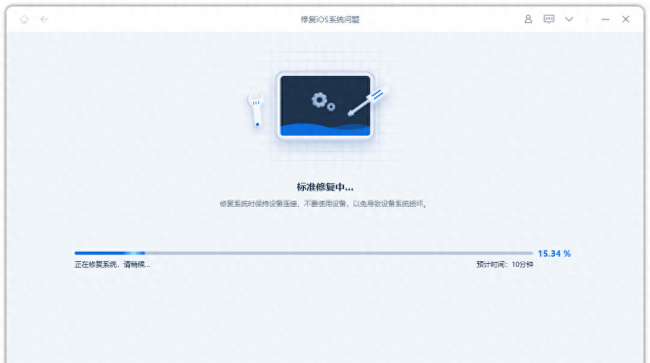Expand the title bar dropdown chevron
650x363 pixels.
coord(569,19)
